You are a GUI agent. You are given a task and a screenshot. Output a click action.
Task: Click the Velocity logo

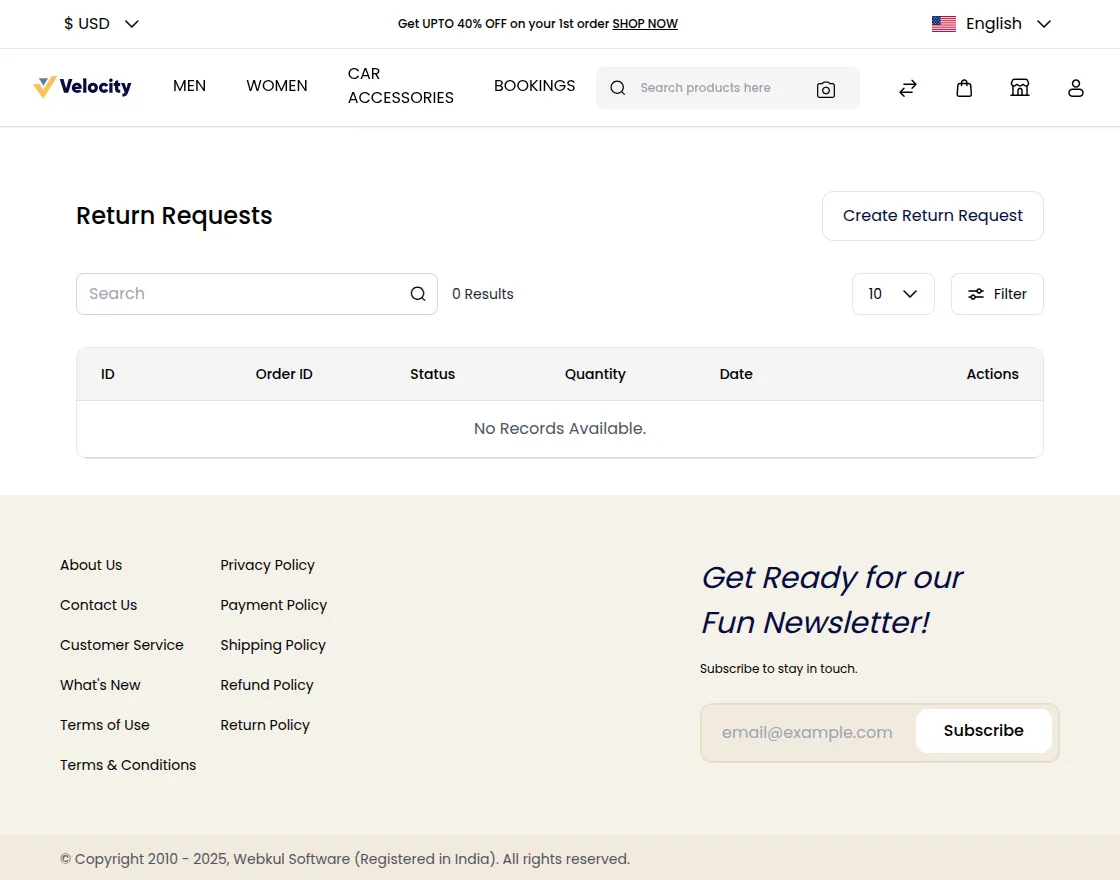[x=82, y=87]
